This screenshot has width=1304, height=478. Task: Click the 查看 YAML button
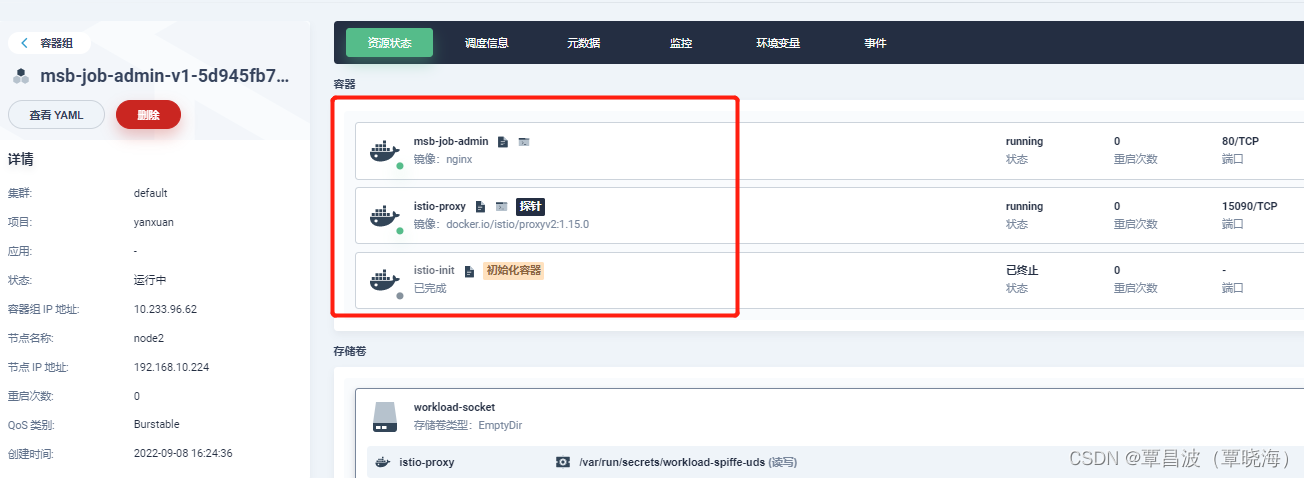(x=56, y=115)
